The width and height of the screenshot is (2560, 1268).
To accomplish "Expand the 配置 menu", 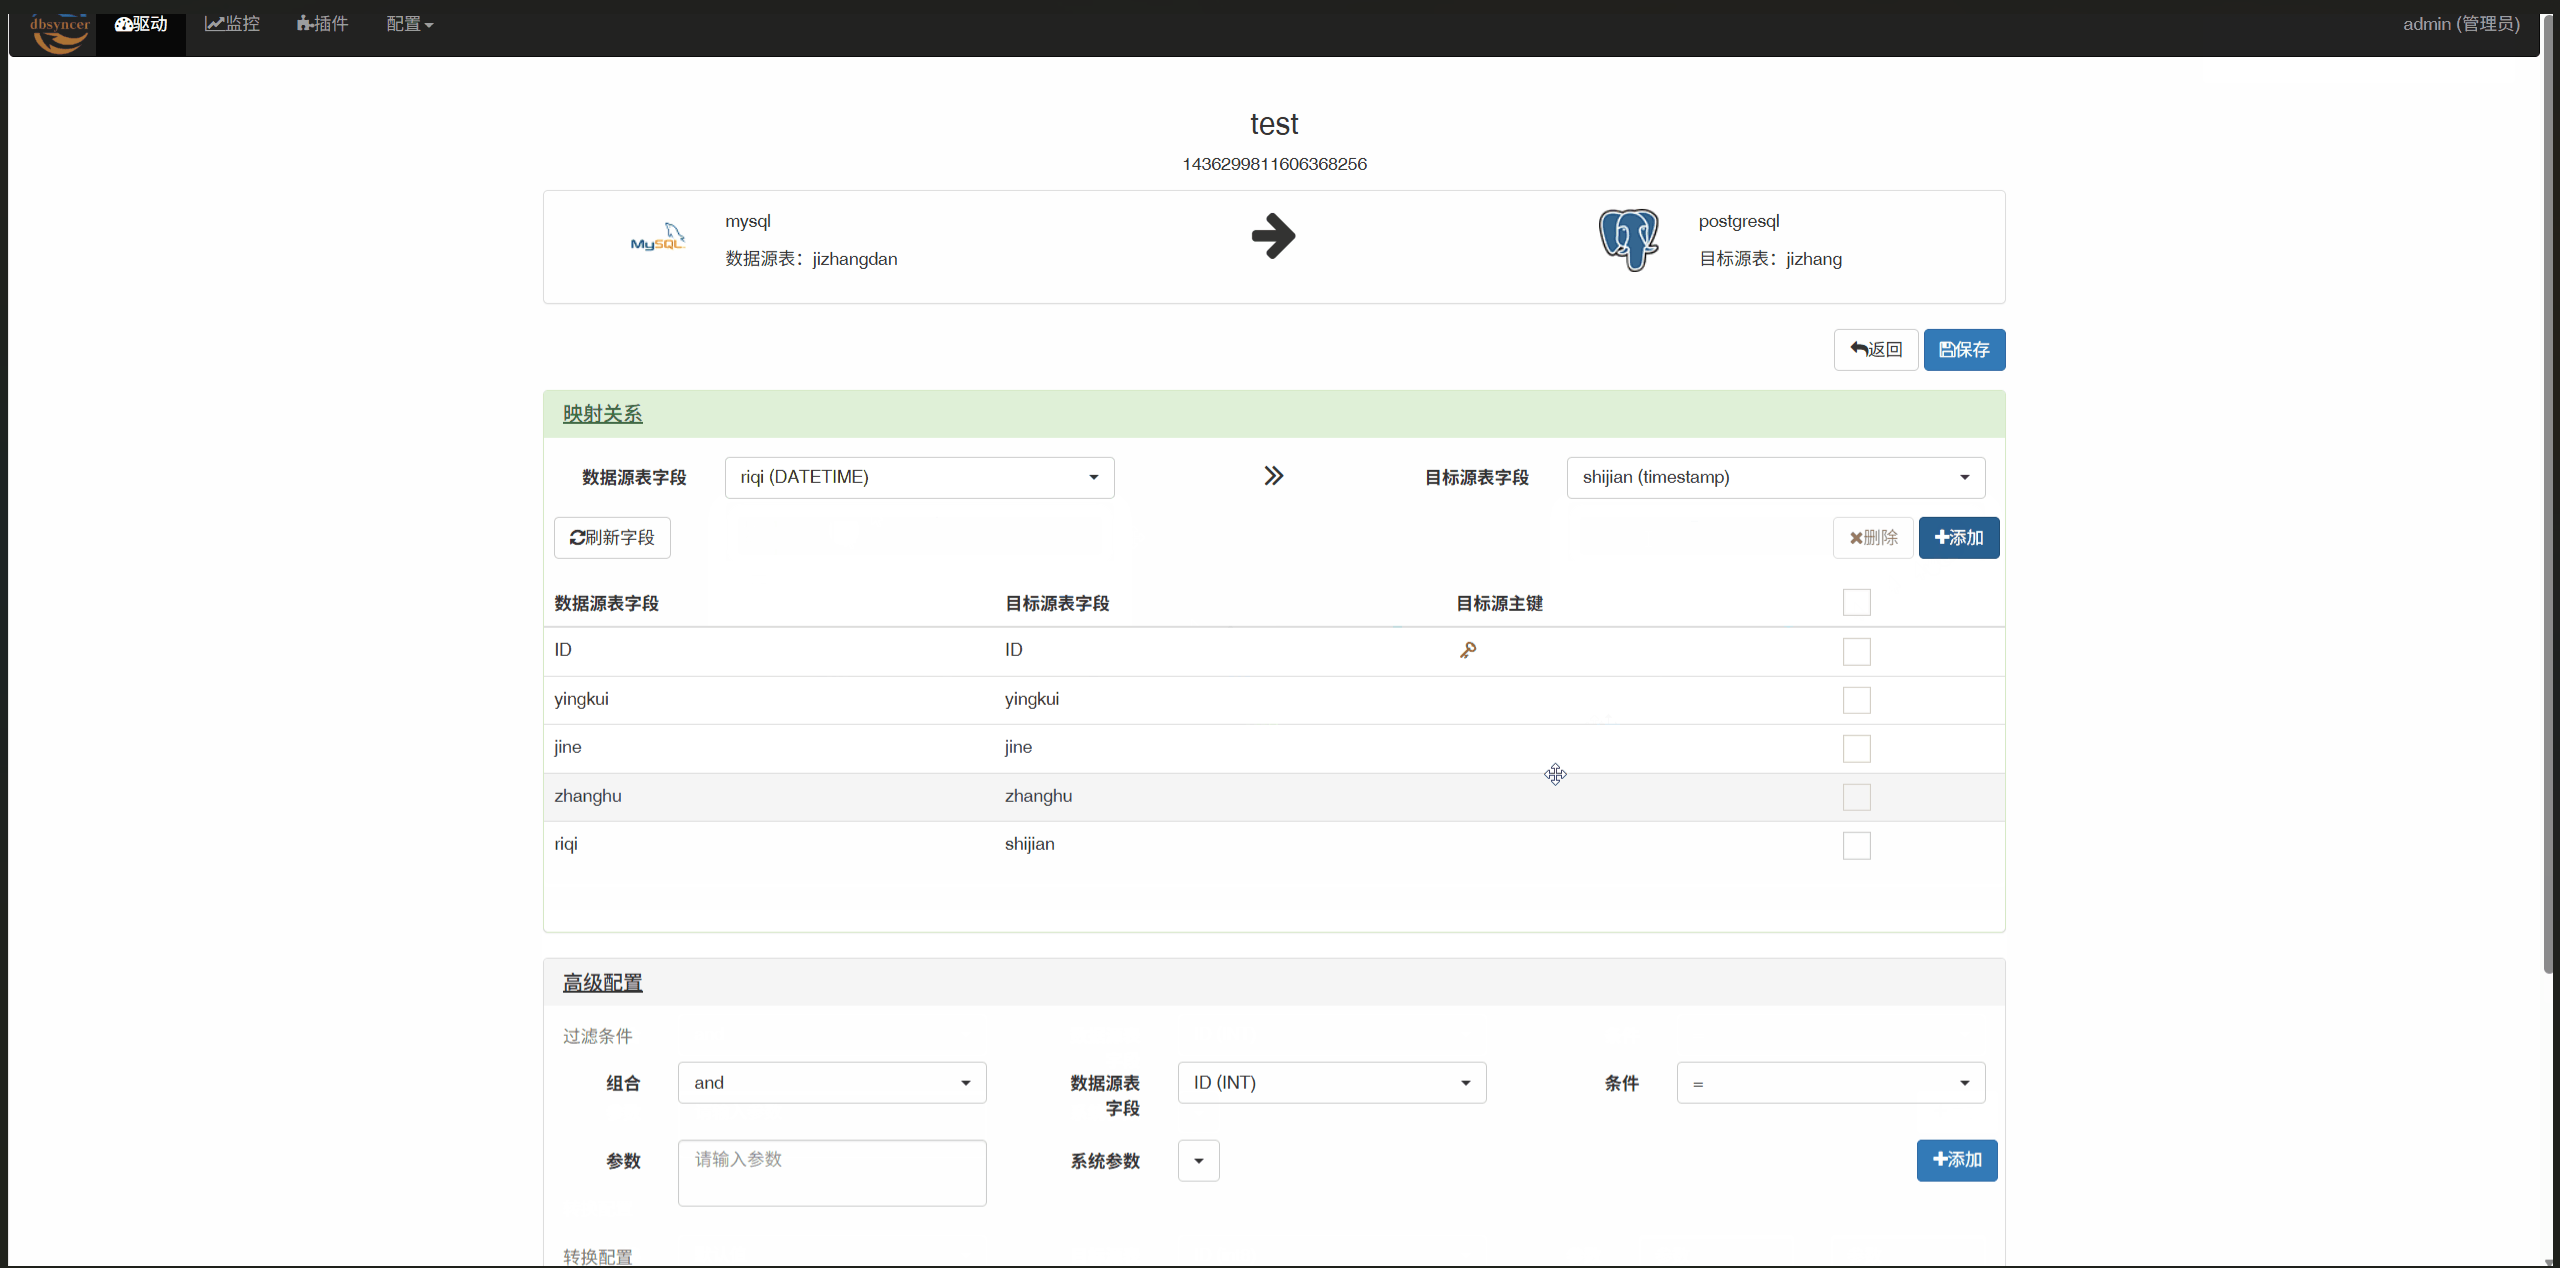I will click(409, 24).
